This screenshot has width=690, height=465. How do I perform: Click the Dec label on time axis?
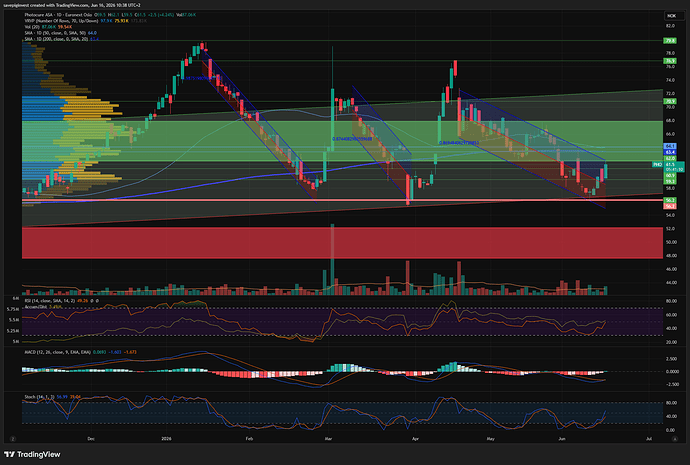click(x=91, y=439)
